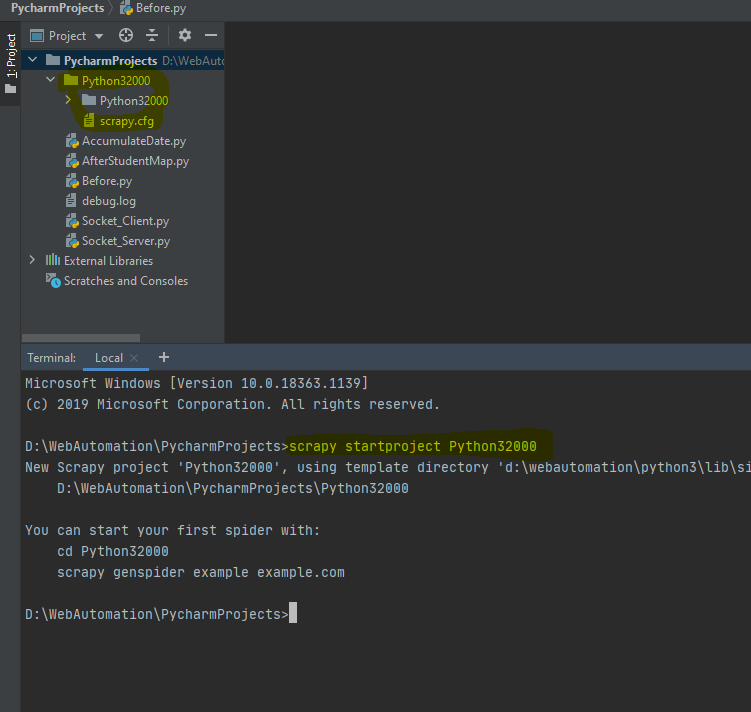This screenshot has width=751, height=712.
Task: Select AccumulateDate.py in project tree
Action: pos(134,141)
